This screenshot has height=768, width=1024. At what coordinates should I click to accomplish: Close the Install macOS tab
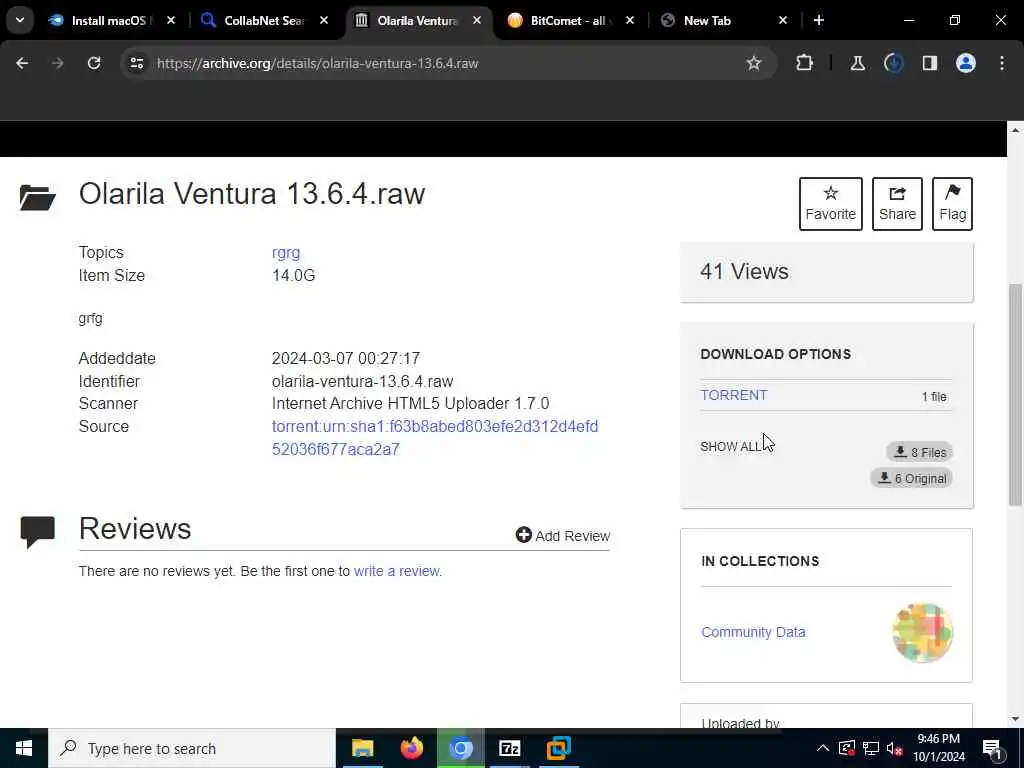170,20
